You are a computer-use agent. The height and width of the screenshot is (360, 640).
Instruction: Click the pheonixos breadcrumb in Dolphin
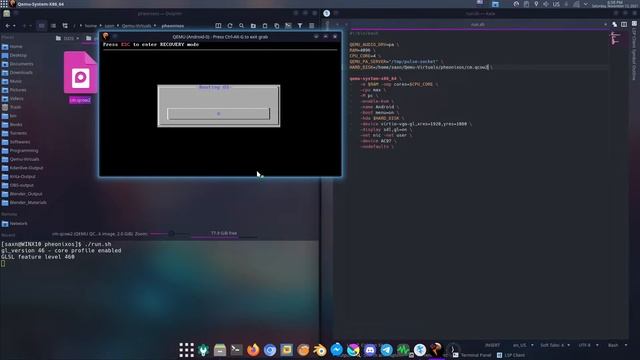click(x=173, y=26)
